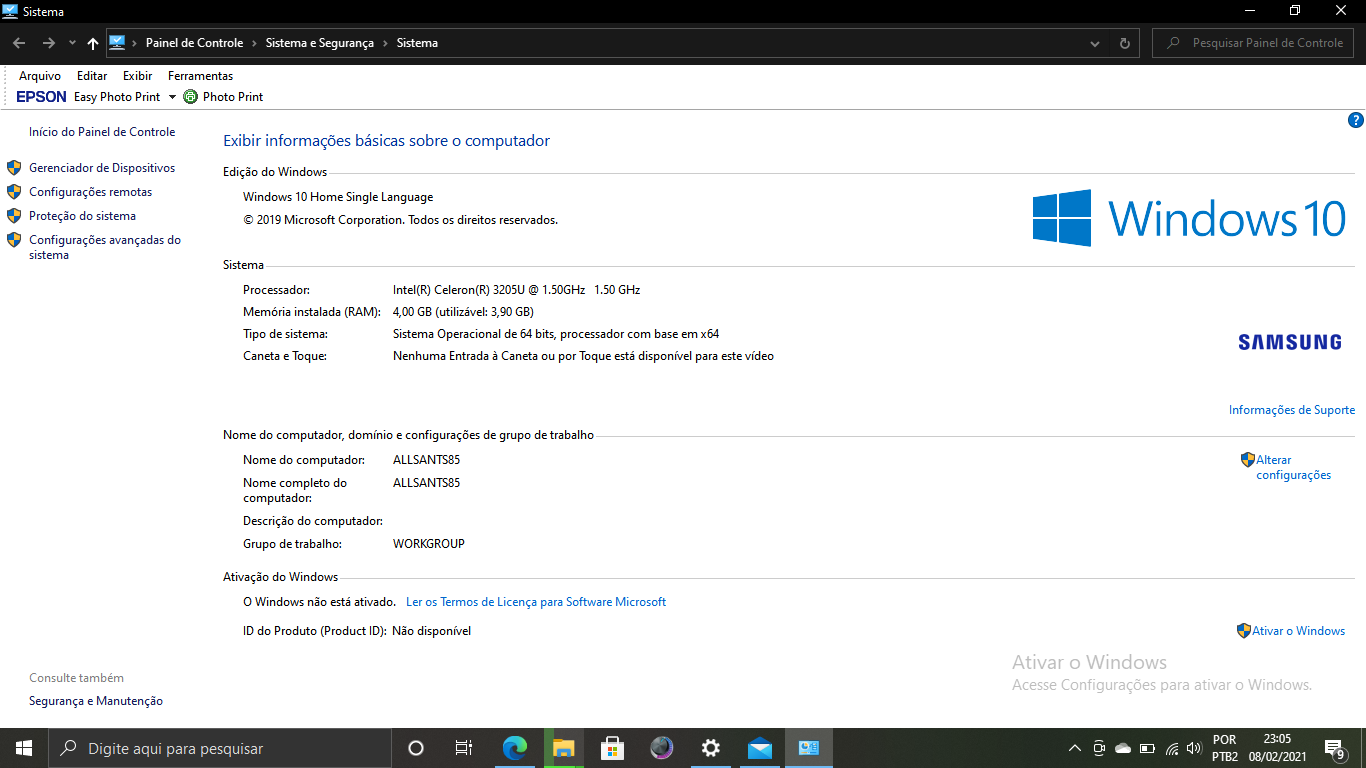Restore down the Sistema window
Image resolution: width=1366 pixels, height=768 pixels.
tap(1295, 11)
